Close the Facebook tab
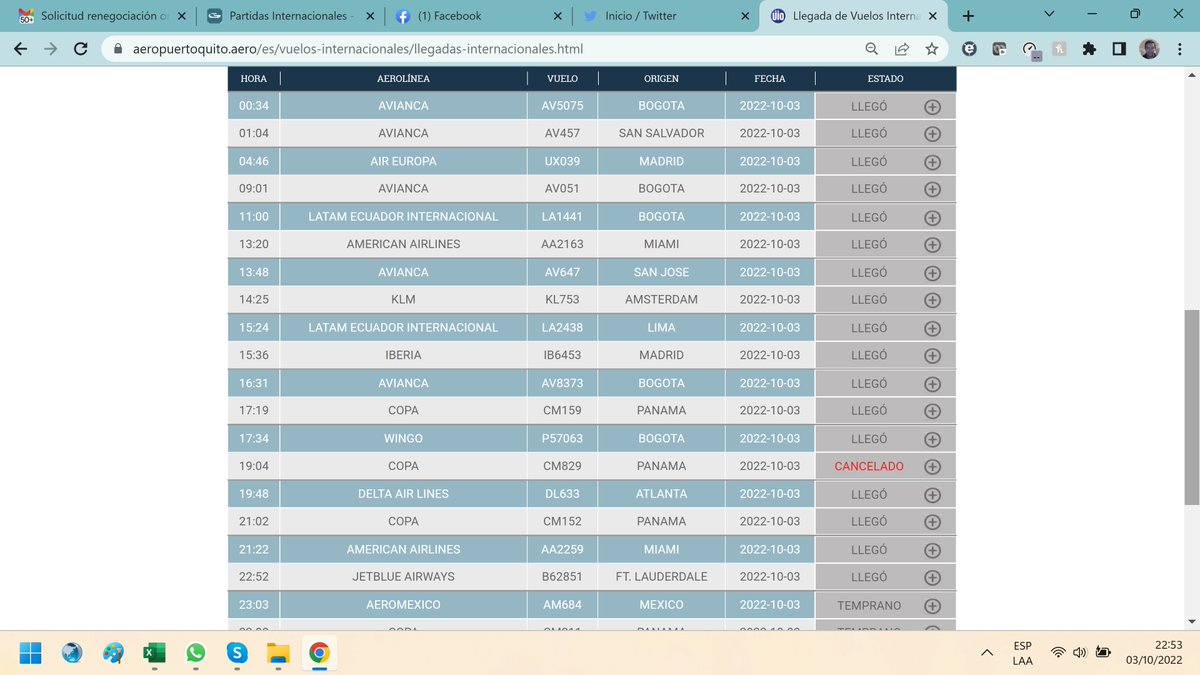 [556, 16]
